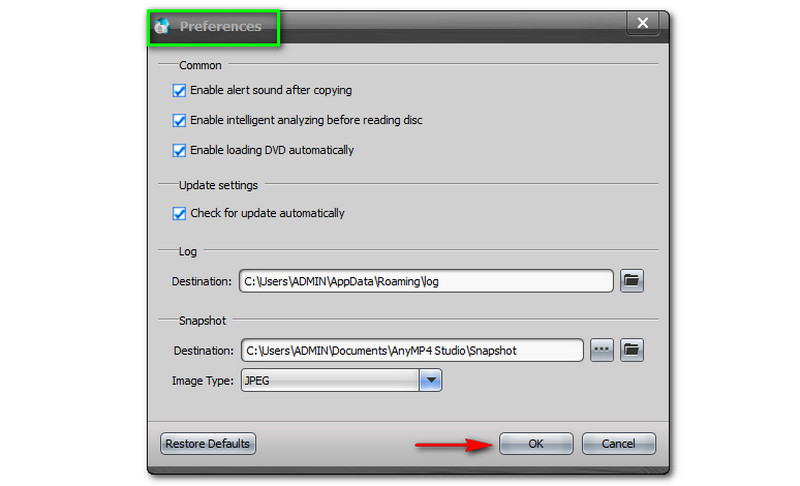This screenshot has width=800, height=486.
Task: Click the Enable loading DVD automatically label
Action: point(272,150)
